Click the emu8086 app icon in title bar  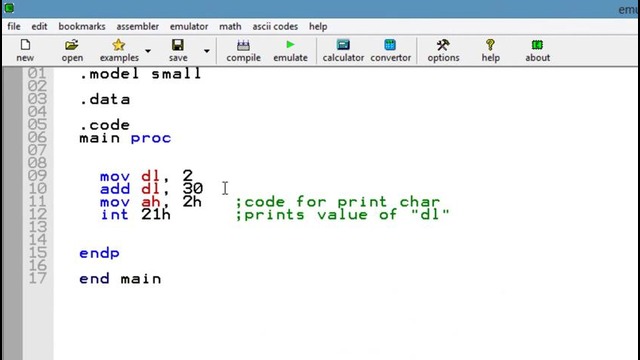9,8
